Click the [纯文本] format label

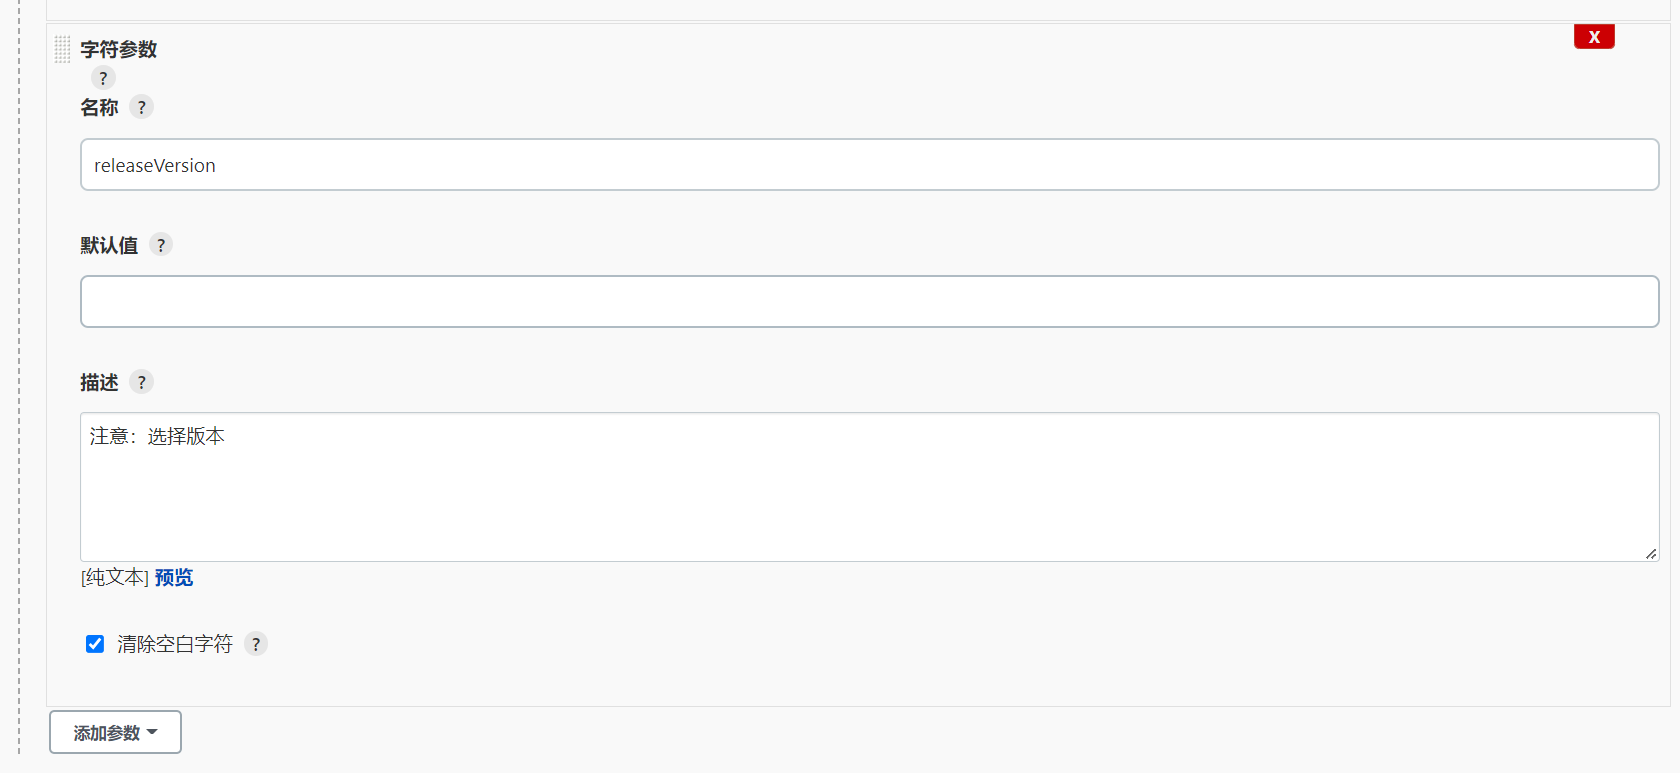tap(115, 577)
